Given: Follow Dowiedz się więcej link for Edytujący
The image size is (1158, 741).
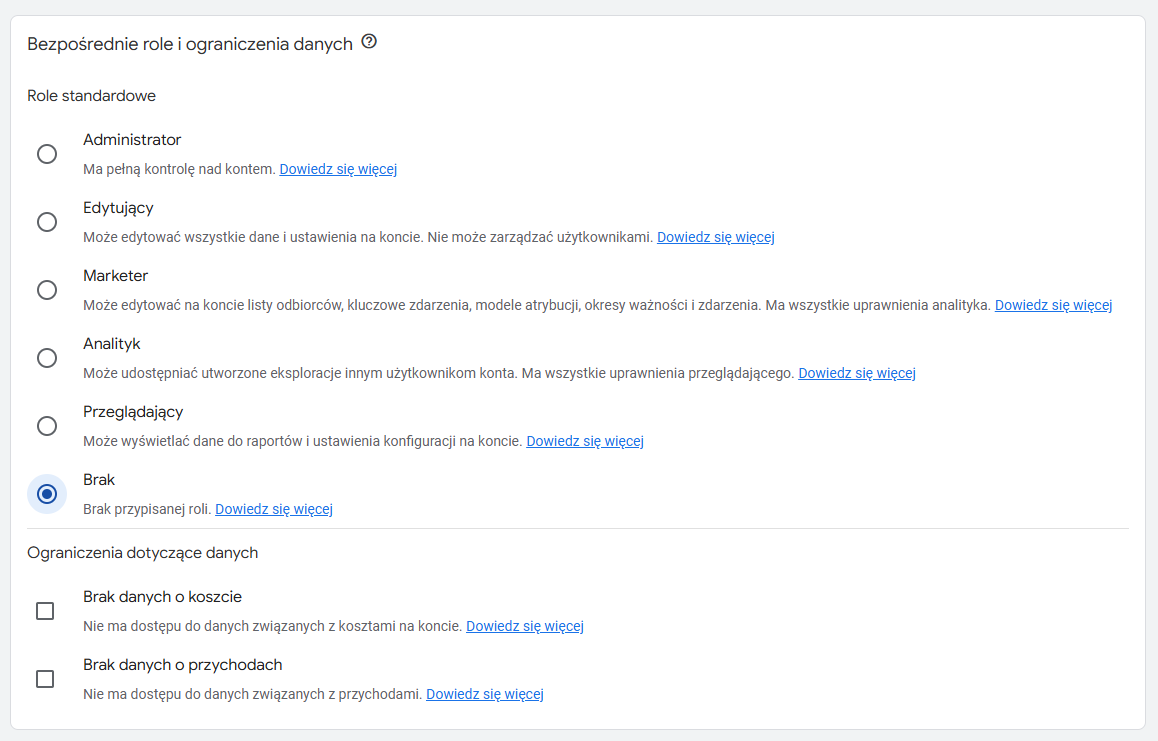Looking at the screenshot, I should [715, 237].
